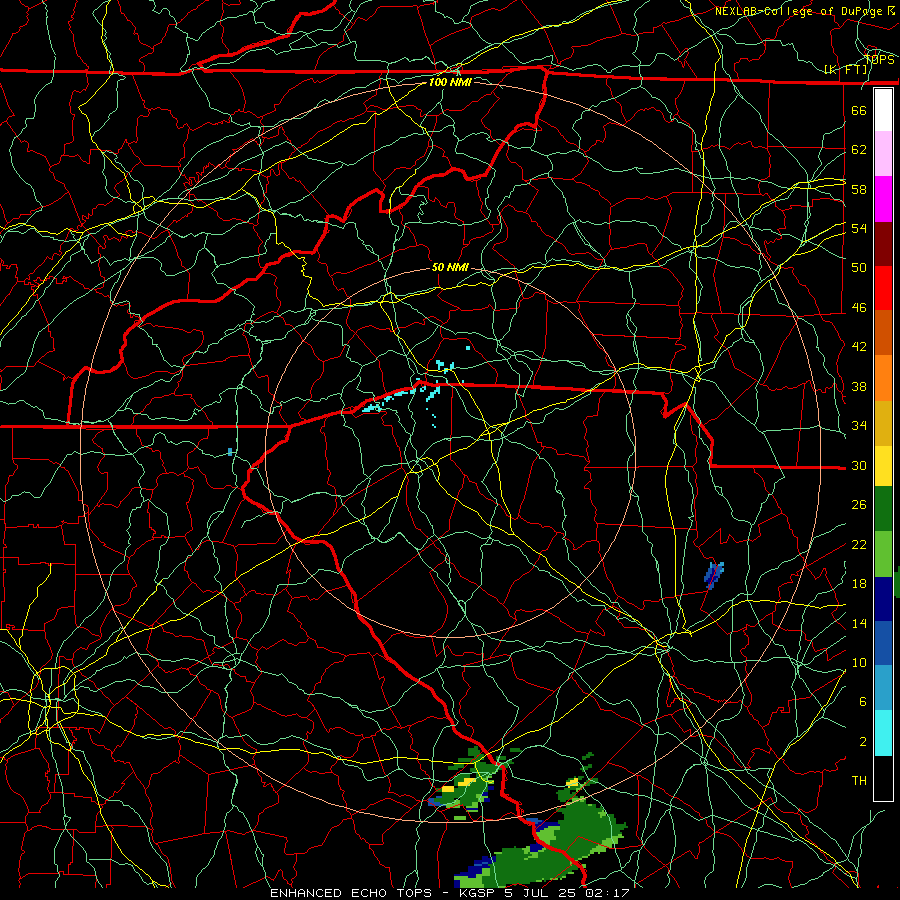Viewport: 900px width, 900px height.
Task: Click the '18' value on the scale
Action: [859, 584]
